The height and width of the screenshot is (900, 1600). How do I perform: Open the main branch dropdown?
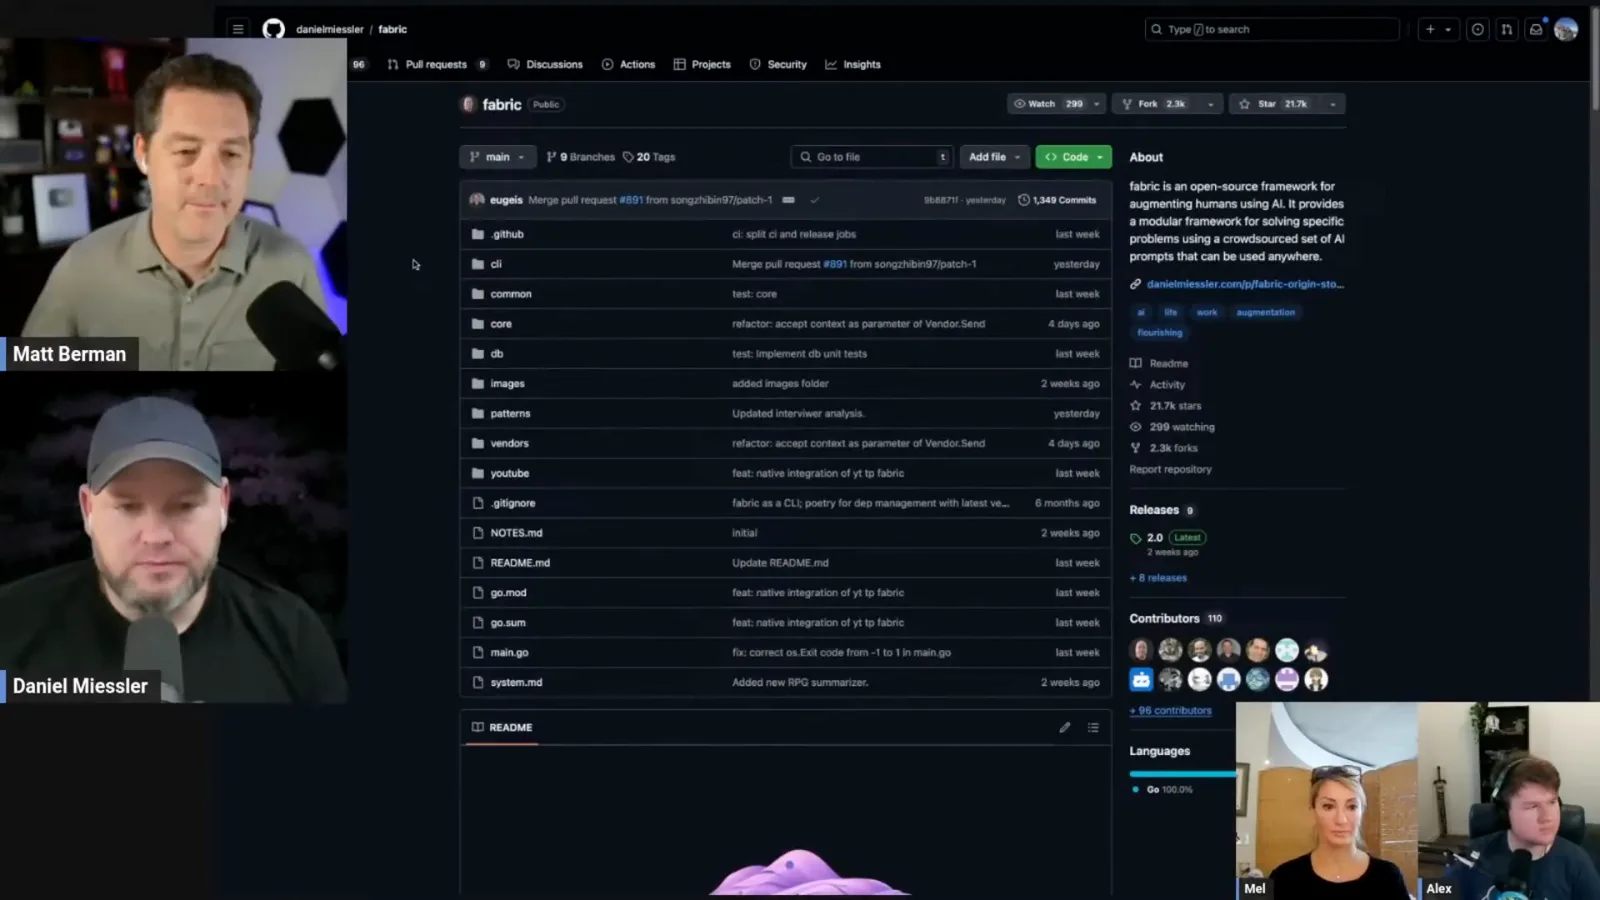[498, 157]
